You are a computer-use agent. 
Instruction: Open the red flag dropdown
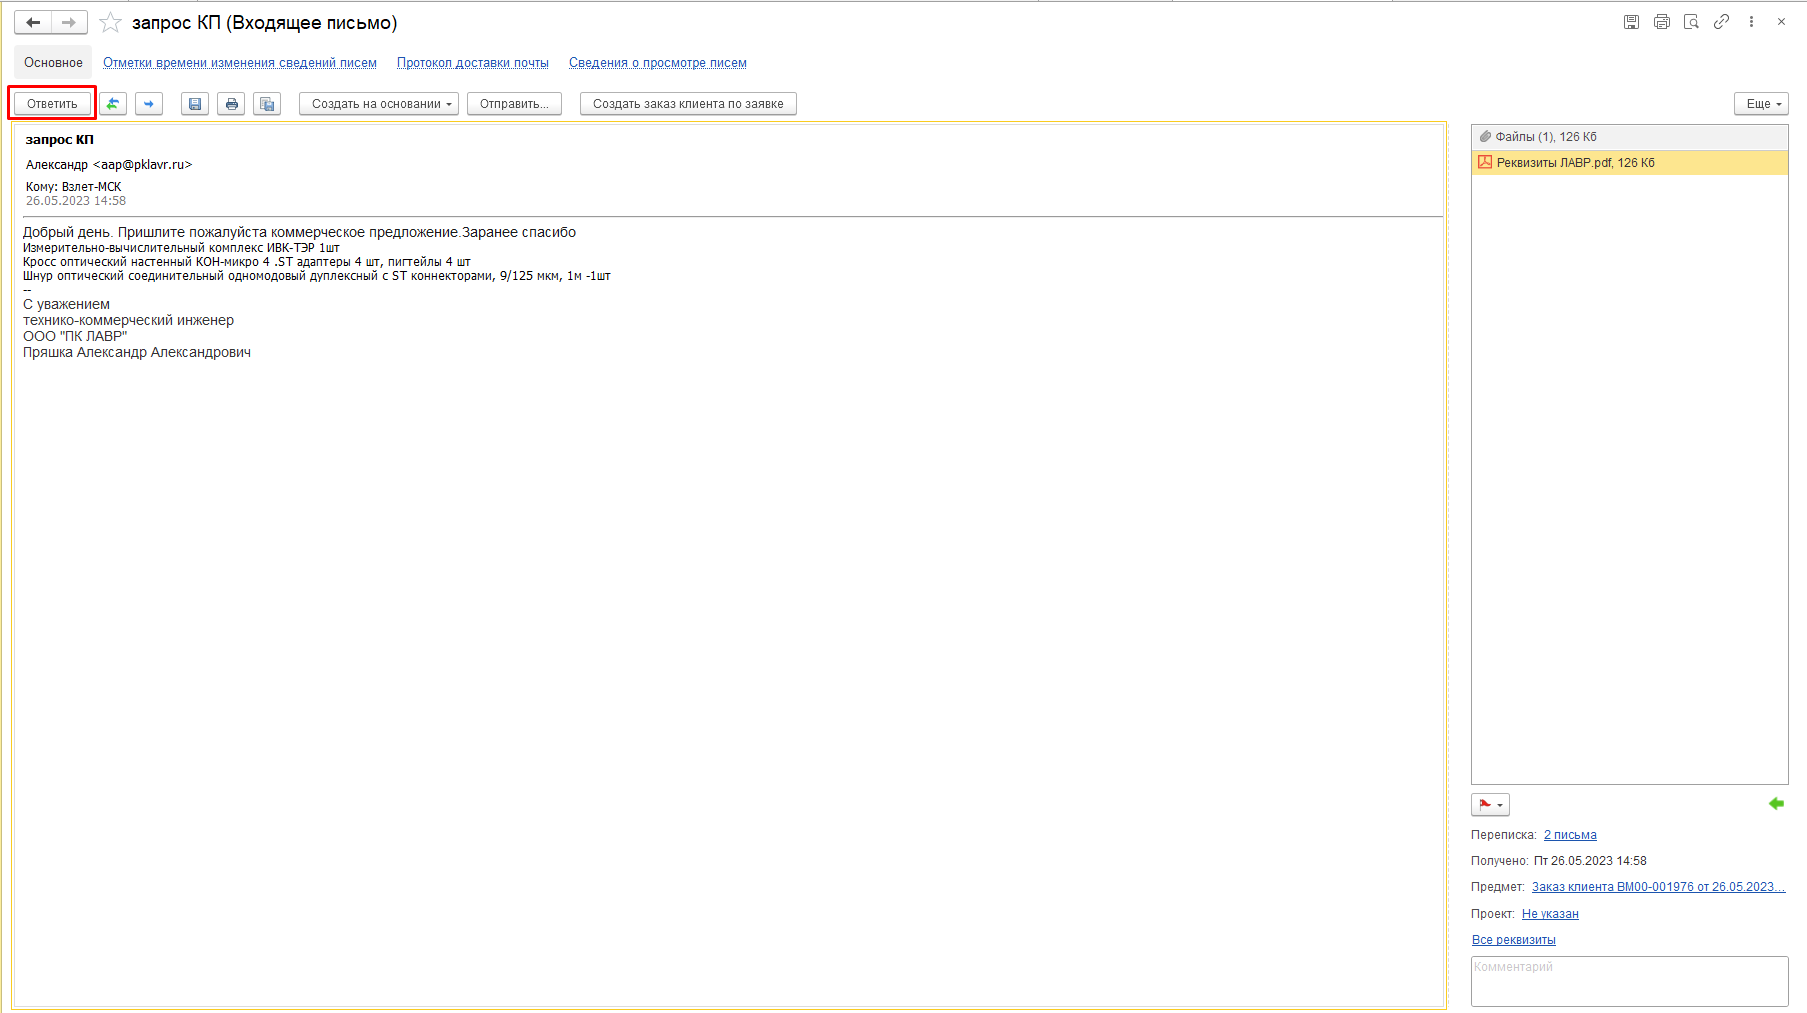[1490, 805]
